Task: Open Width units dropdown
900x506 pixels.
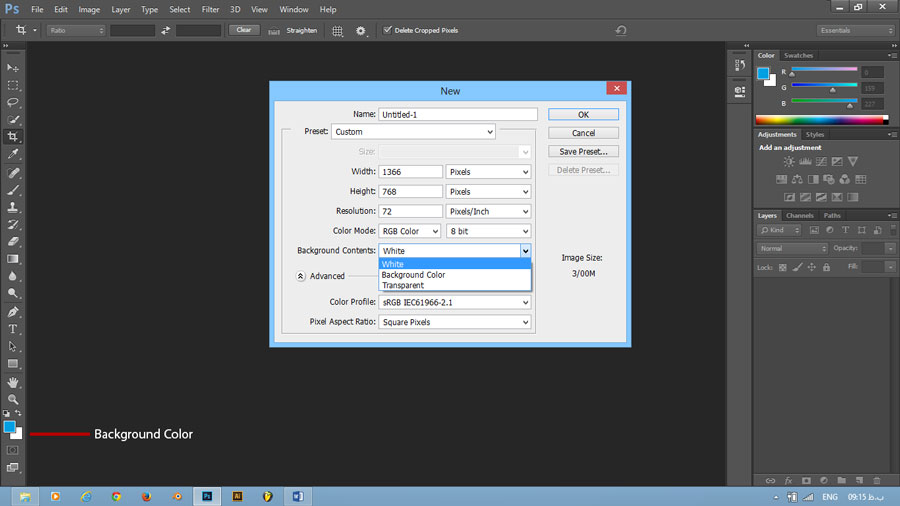Action: point(488,172)
